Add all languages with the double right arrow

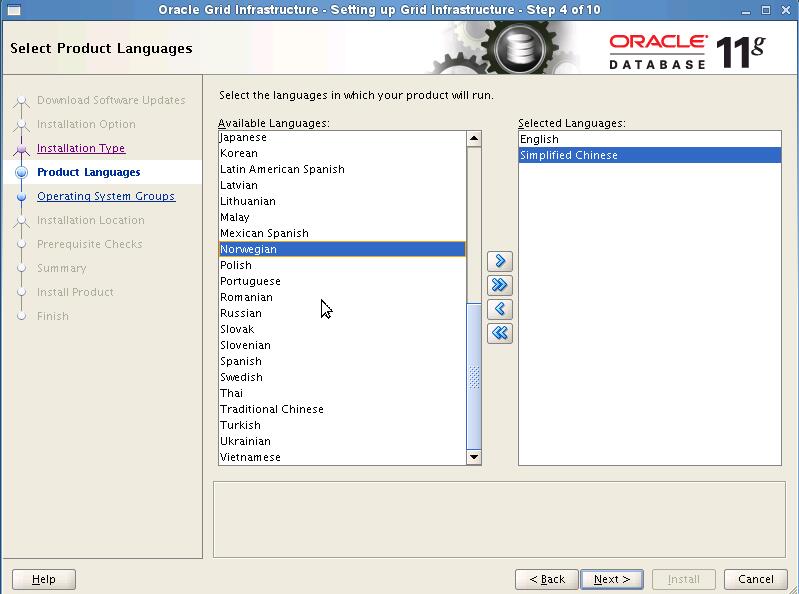[500, 285]
